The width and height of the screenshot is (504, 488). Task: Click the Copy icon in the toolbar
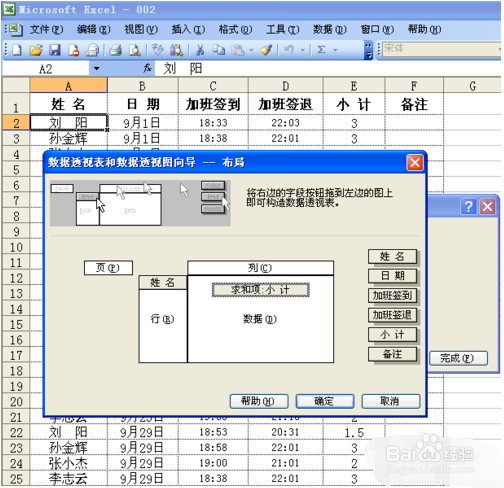click(219, 50)
